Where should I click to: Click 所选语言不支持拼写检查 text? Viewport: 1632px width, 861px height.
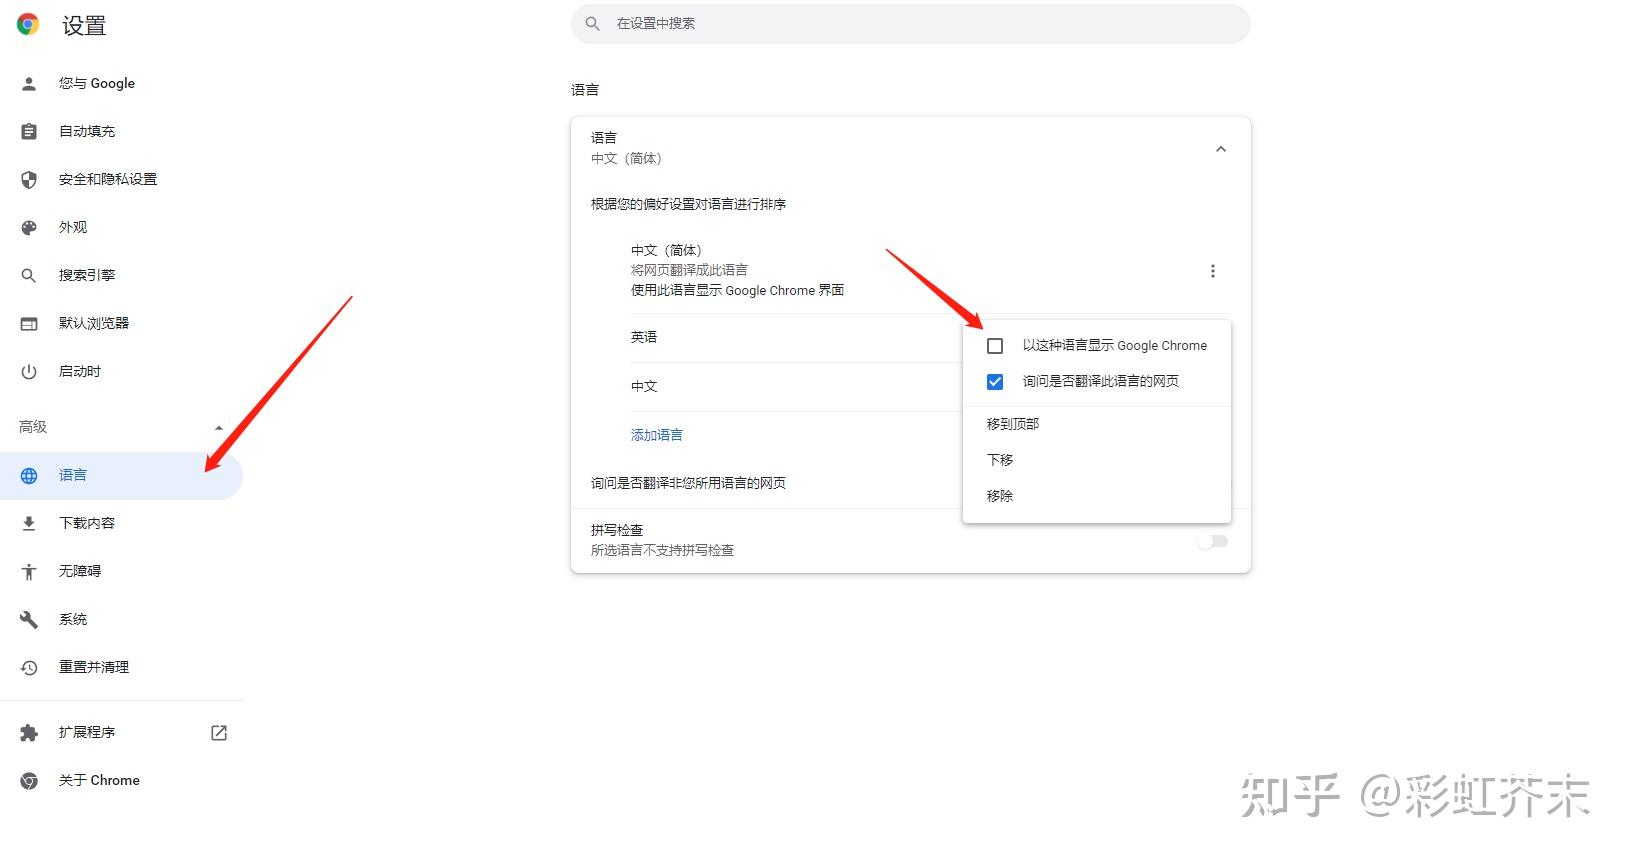point(662,551)
